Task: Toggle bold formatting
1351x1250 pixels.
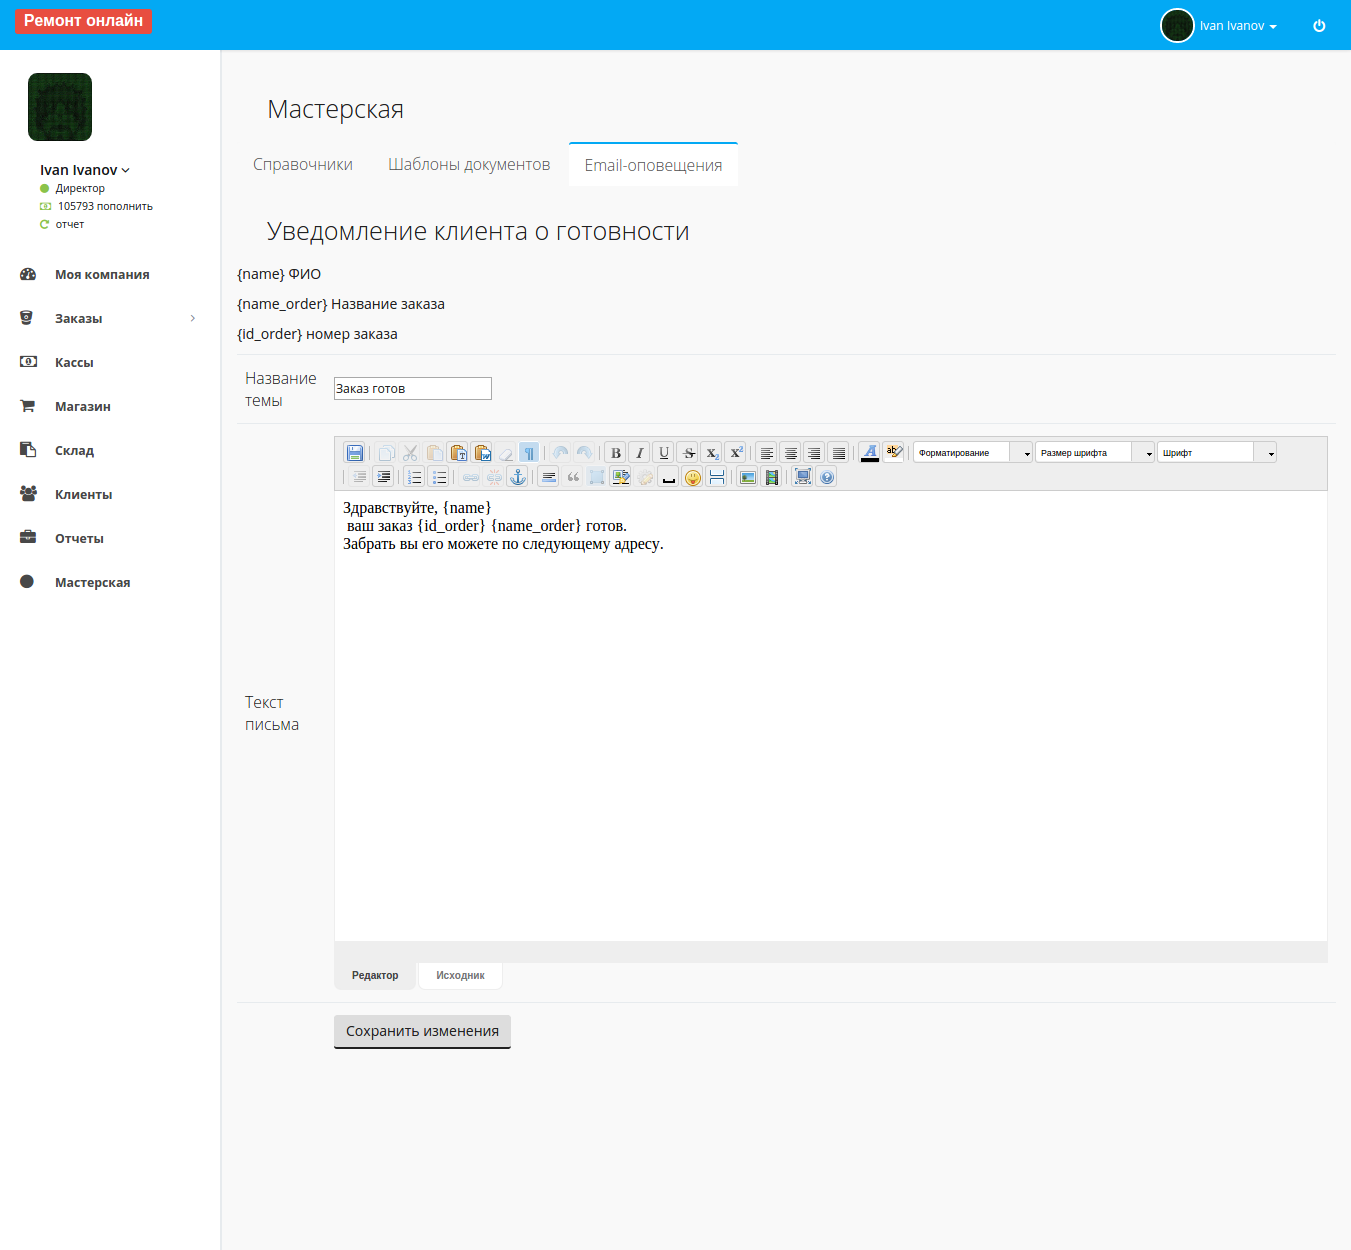Action: (616, 453)
